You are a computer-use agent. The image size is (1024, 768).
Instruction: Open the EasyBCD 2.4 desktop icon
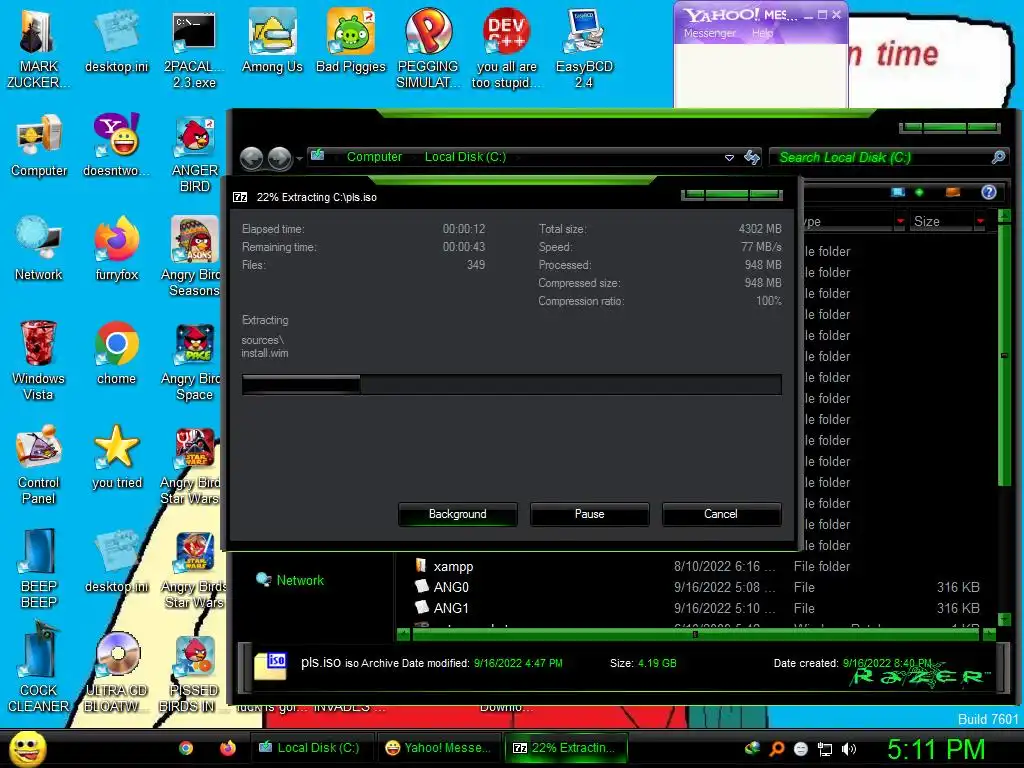point(584,49)
